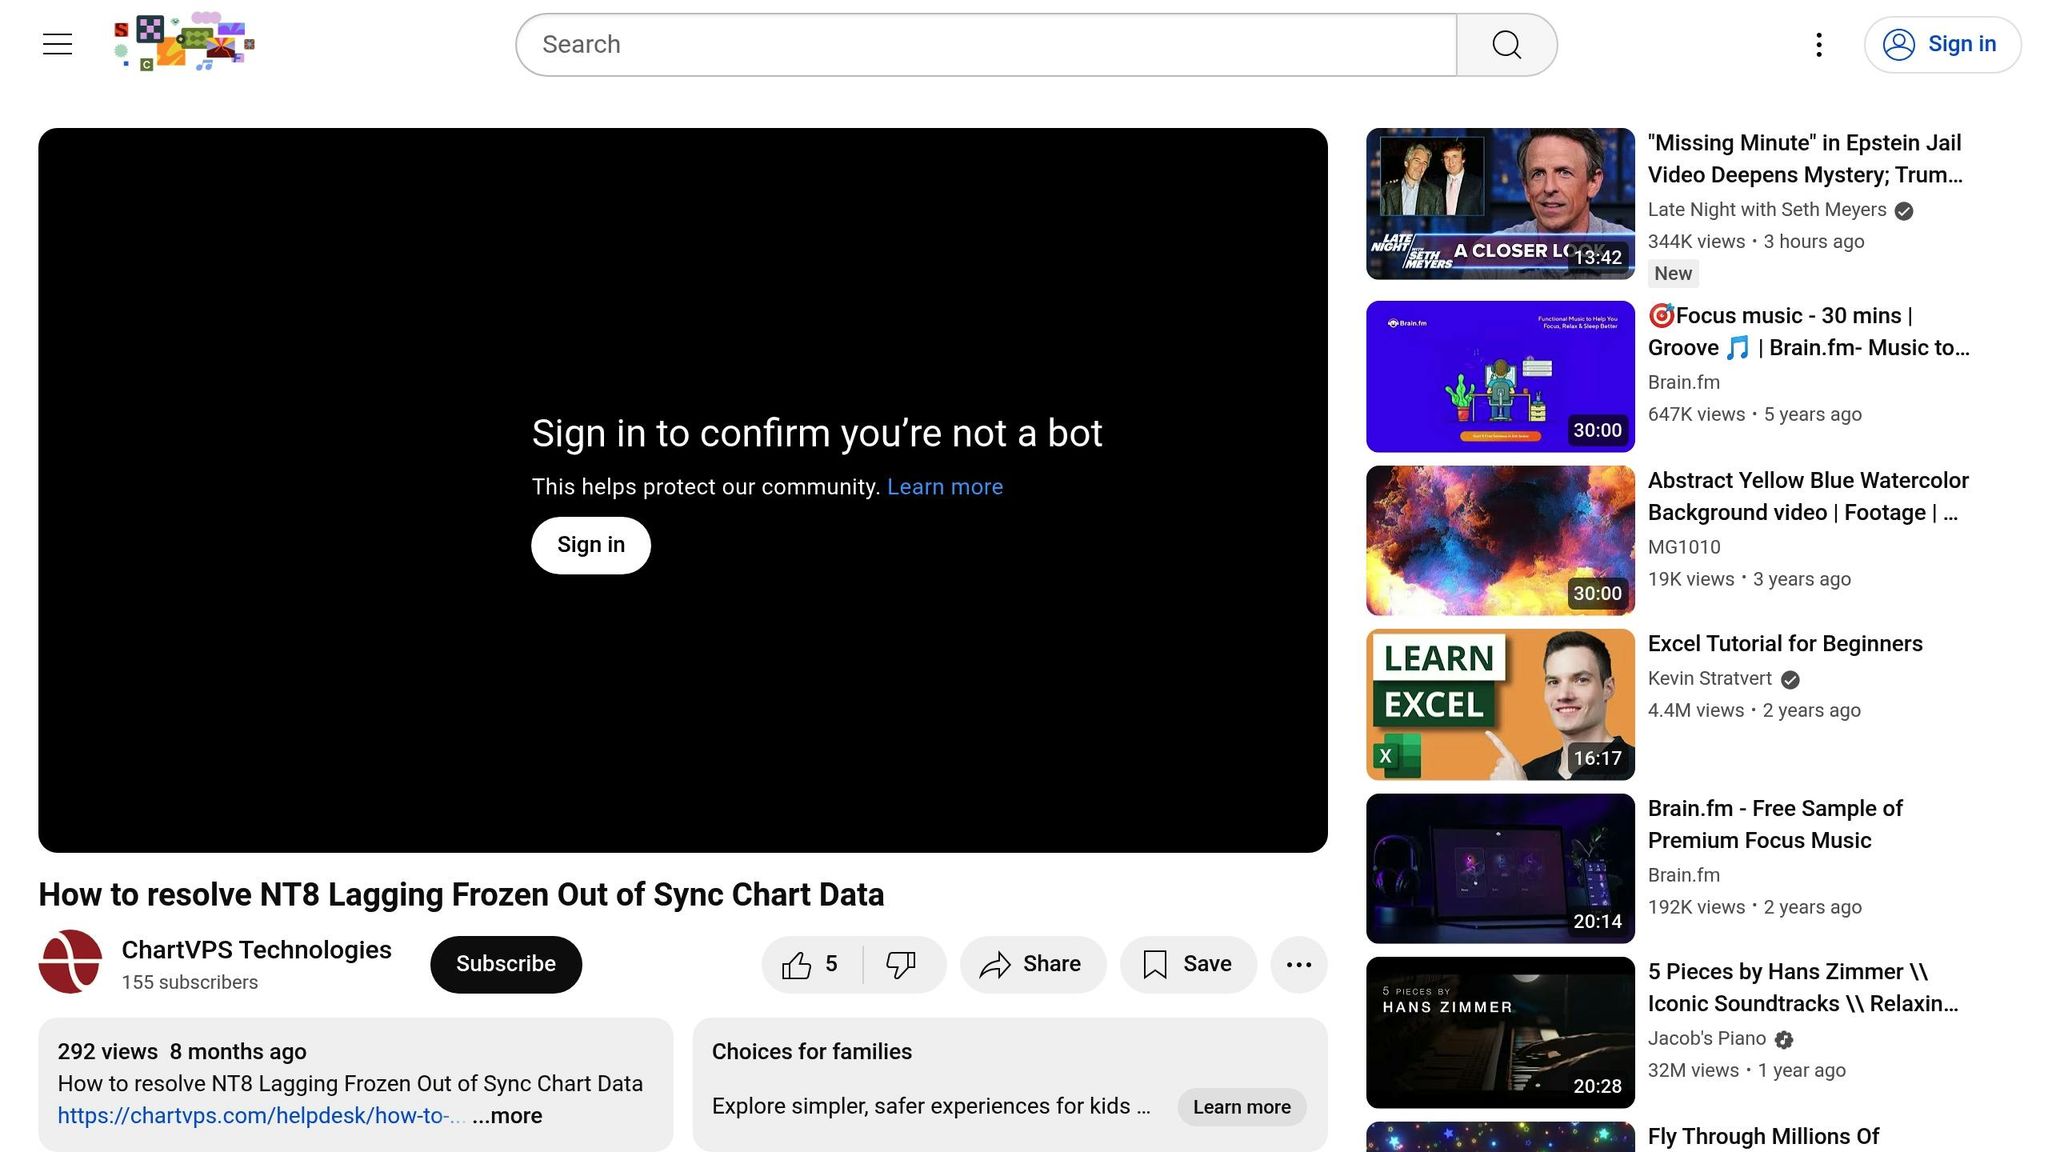Click the search magnifier button
This screenshot has width=2048, height=1152.
[1506, 45]
